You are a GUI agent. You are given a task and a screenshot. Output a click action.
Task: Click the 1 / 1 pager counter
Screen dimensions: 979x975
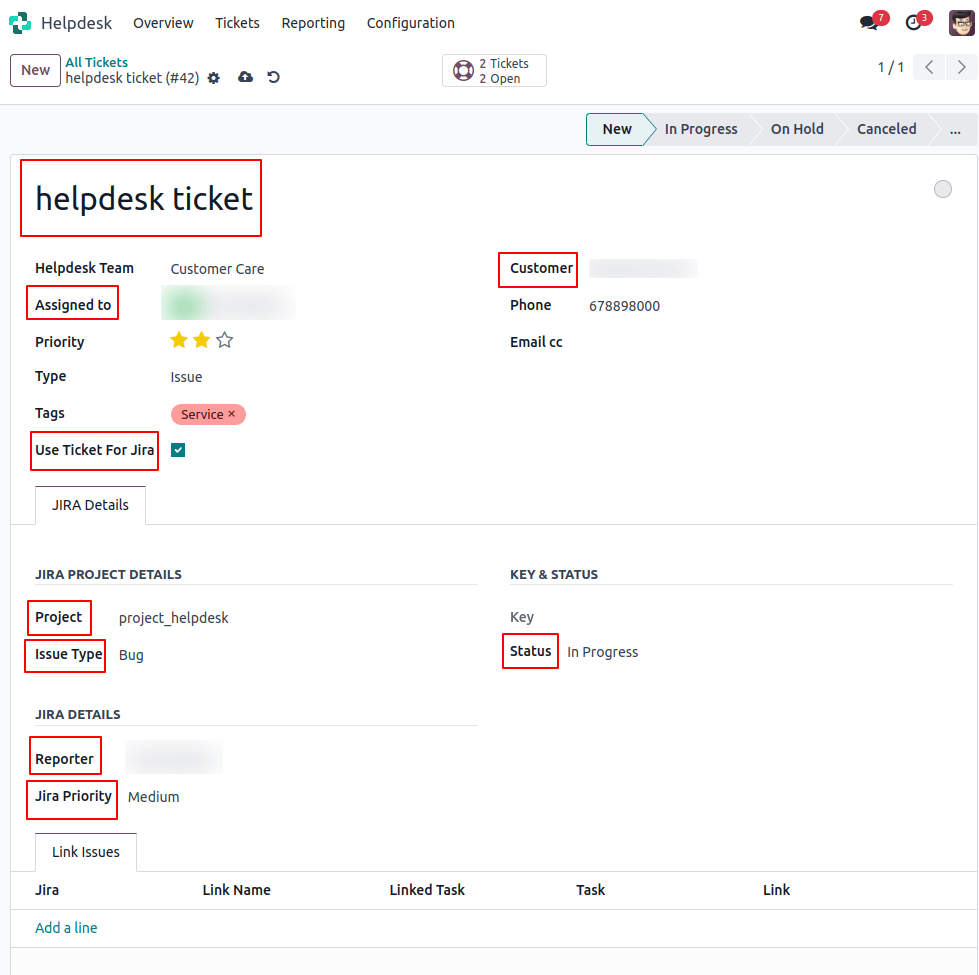click(890, 67)
